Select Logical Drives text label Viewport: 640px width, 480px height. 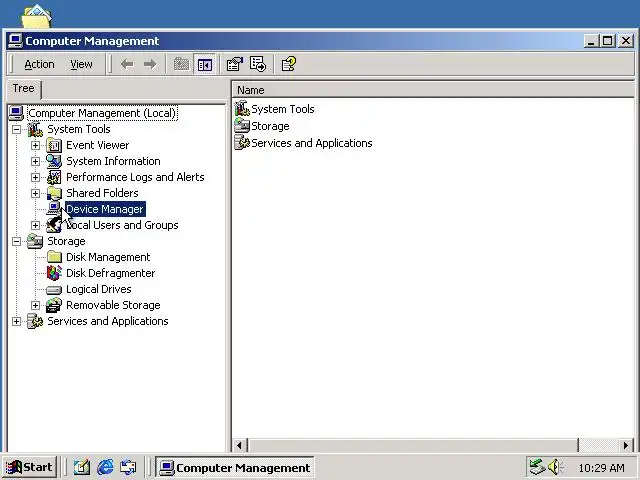[99, 289]
